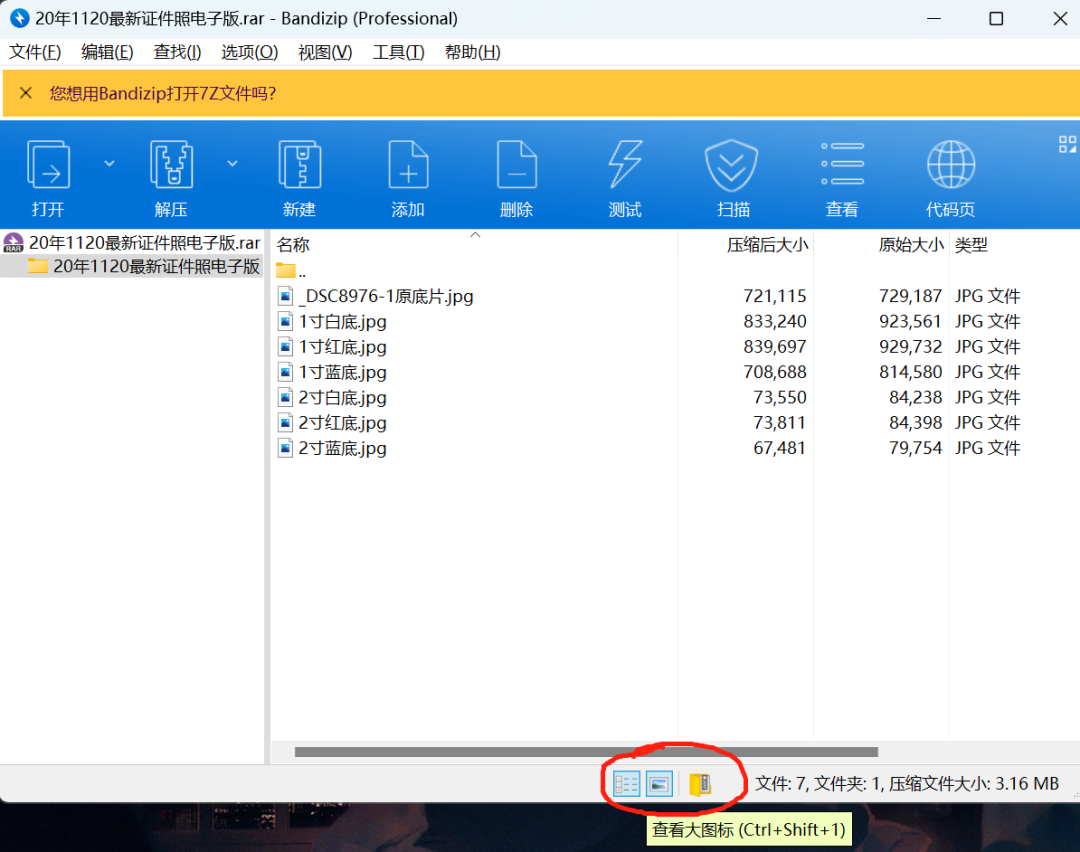Extract files with the 解压 toolbar icon

tap(170, 175)
